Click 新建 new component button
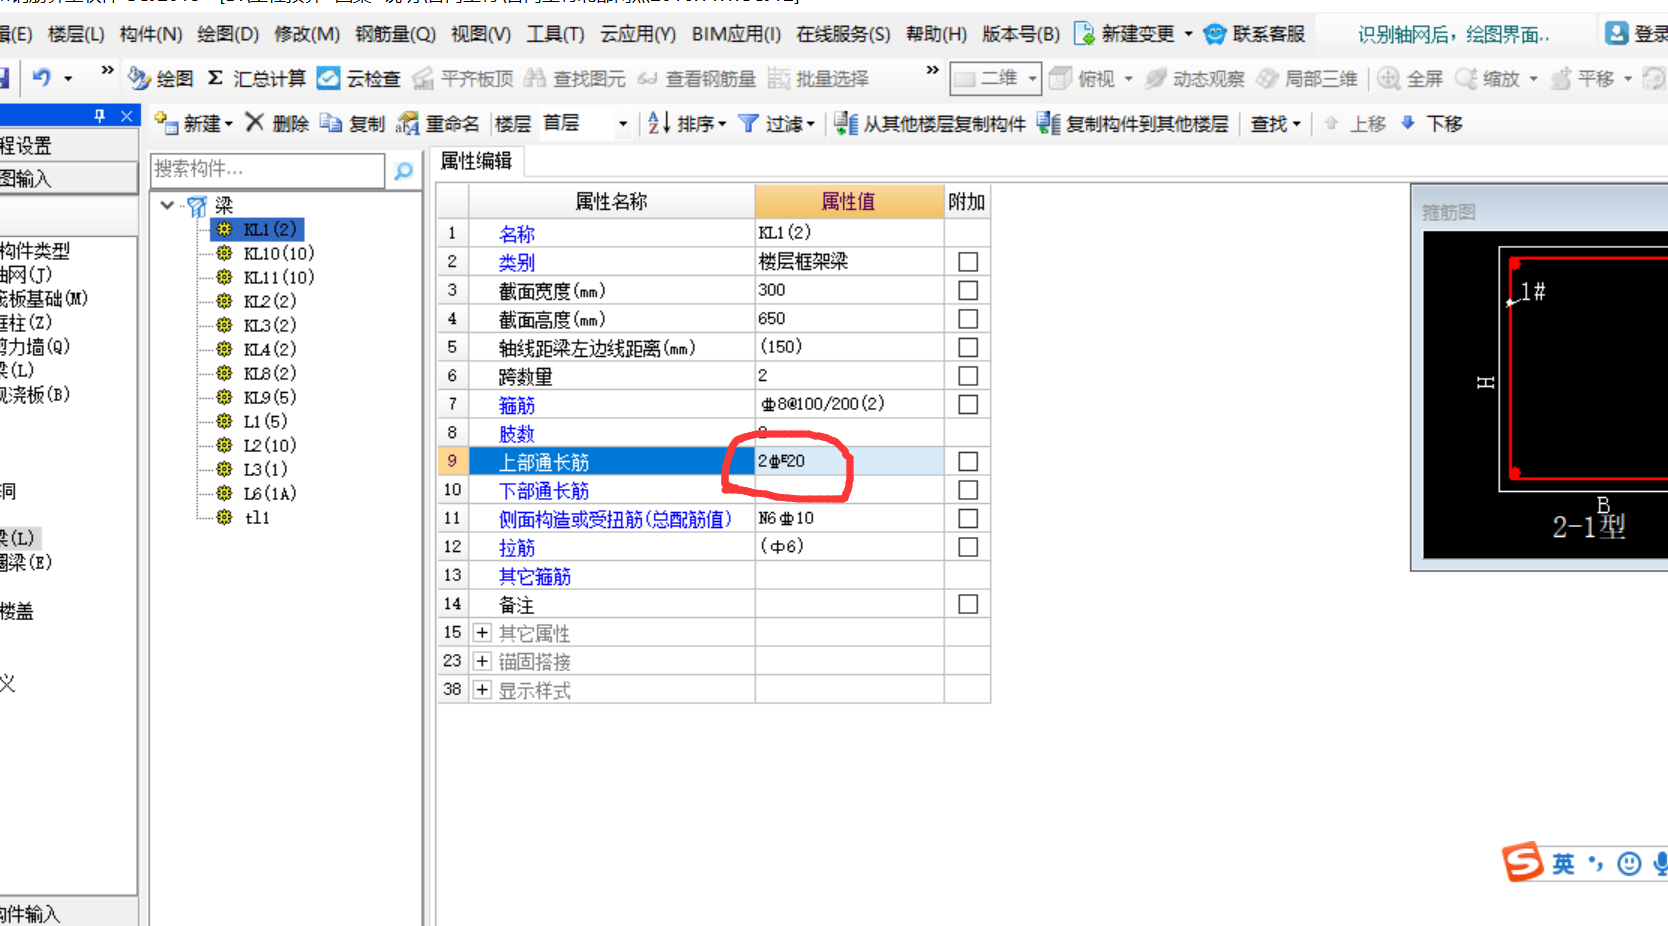Viewport: 1668px width, 926px height. click(194, 123)
